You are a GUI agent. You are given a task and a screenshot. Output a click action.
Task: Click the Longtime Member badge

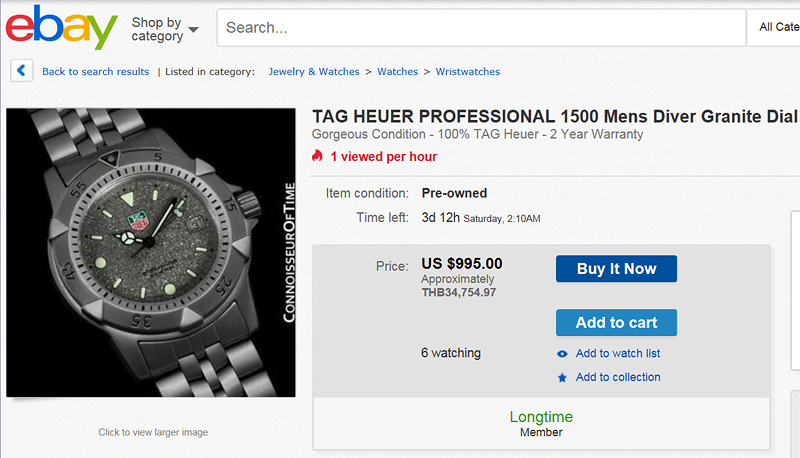click(541, 424)
